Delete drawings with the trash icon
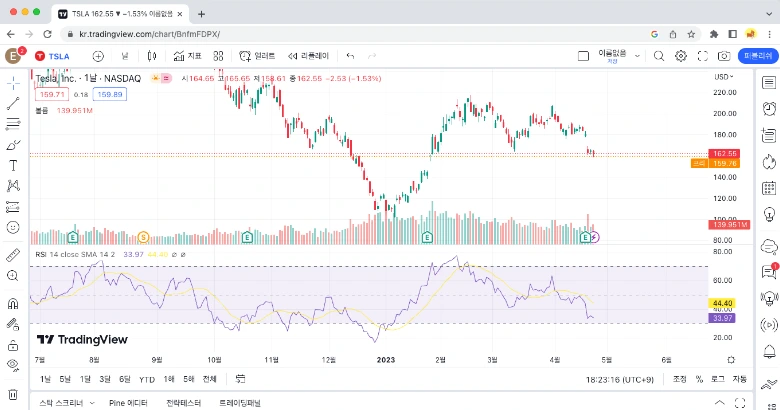Viewport: 780px width, 410px height. (x=13, y=395)
